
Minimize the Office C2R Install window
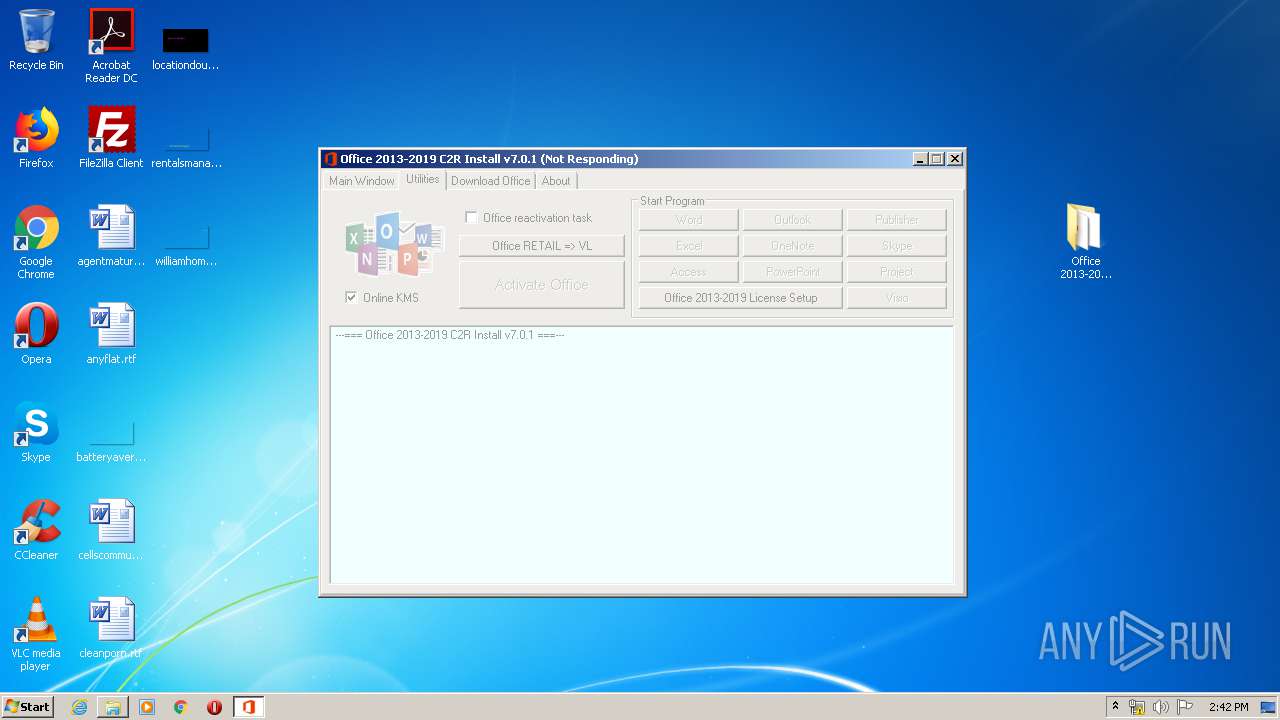[920, 159]
